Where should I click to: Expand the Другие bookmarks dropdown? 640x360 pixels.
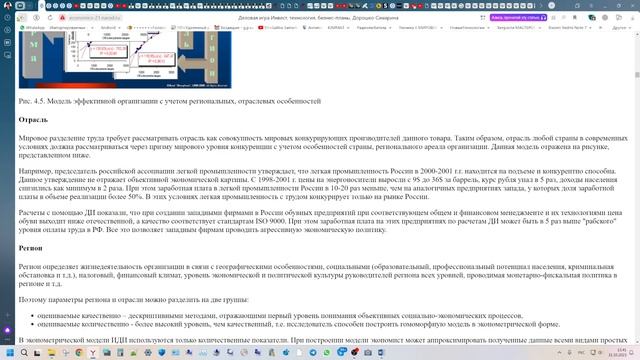click(x=622, y=28)
